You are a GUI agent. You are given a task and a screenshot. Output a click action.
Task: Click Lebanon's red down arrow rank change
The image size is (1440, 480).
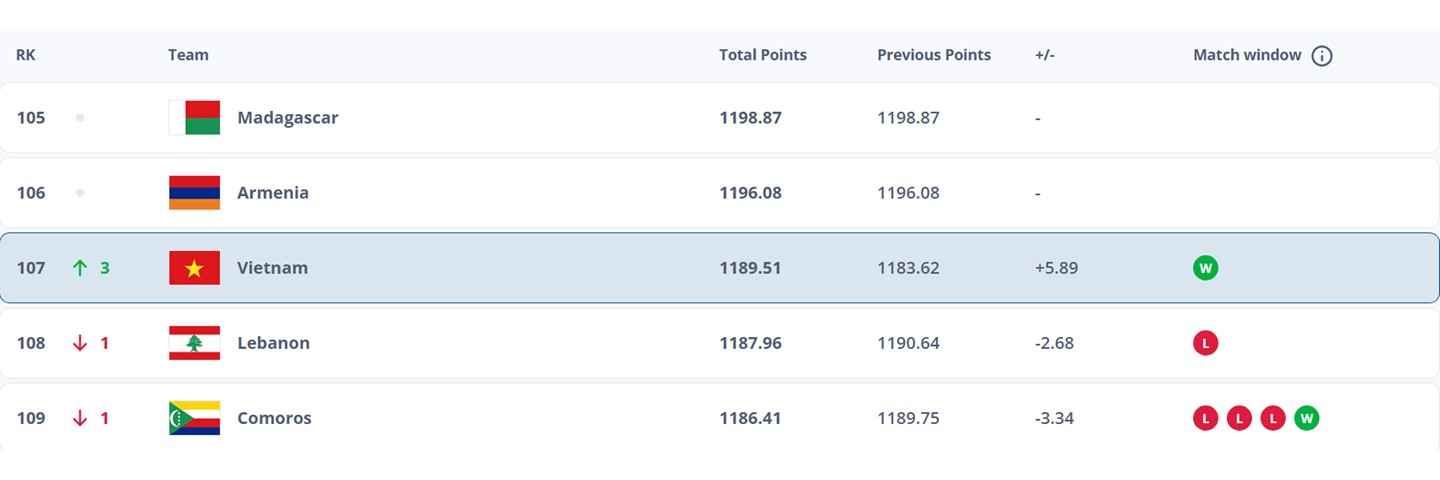click(80, 343)
